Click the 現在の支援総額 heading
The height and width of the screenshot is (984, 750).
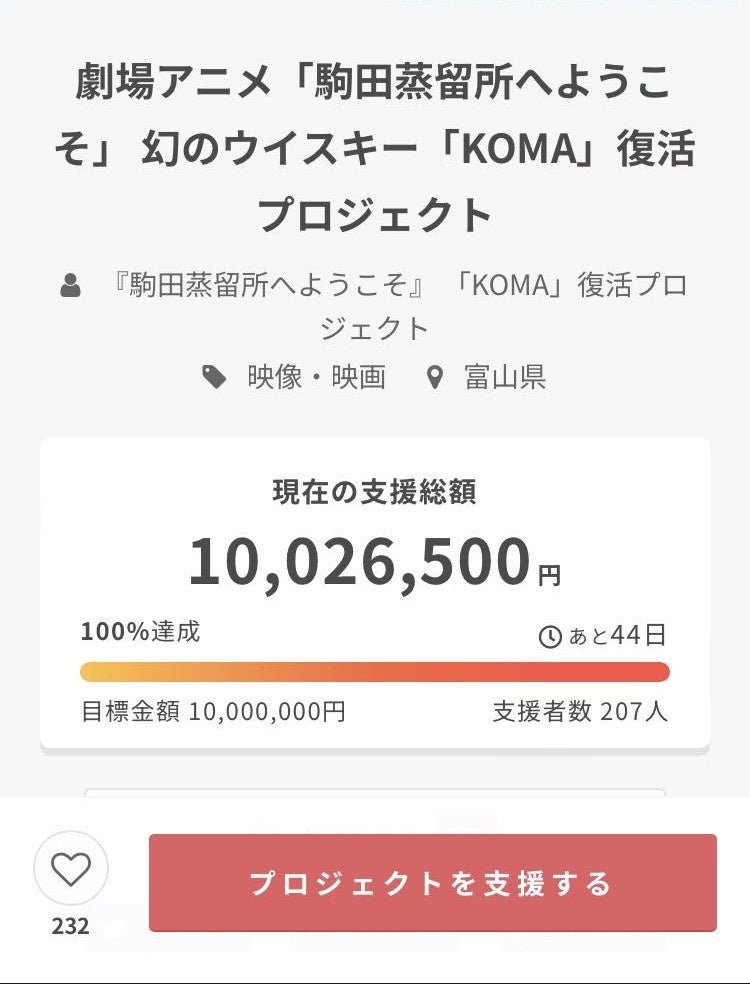(x=375, y=492)
